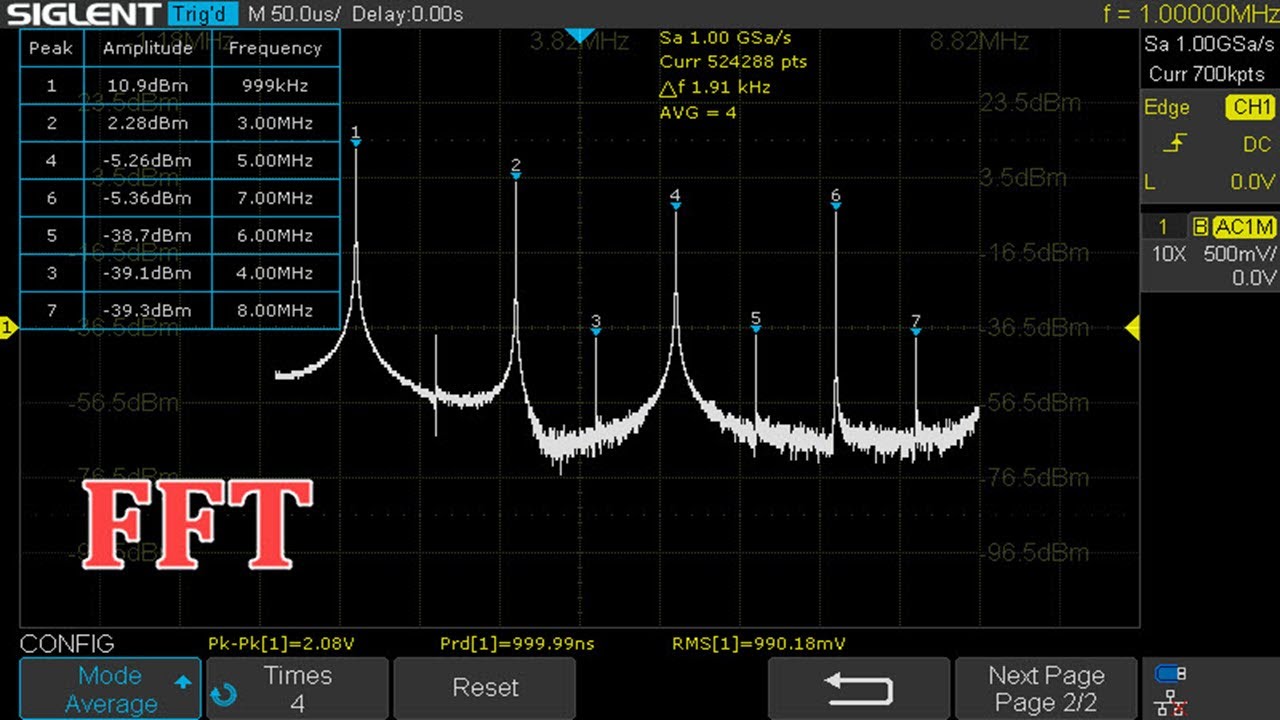Viewport: 1280px width, 720px height.
Task: Click the Curr 524288 pts readout
Action: [x=732, y=62]
